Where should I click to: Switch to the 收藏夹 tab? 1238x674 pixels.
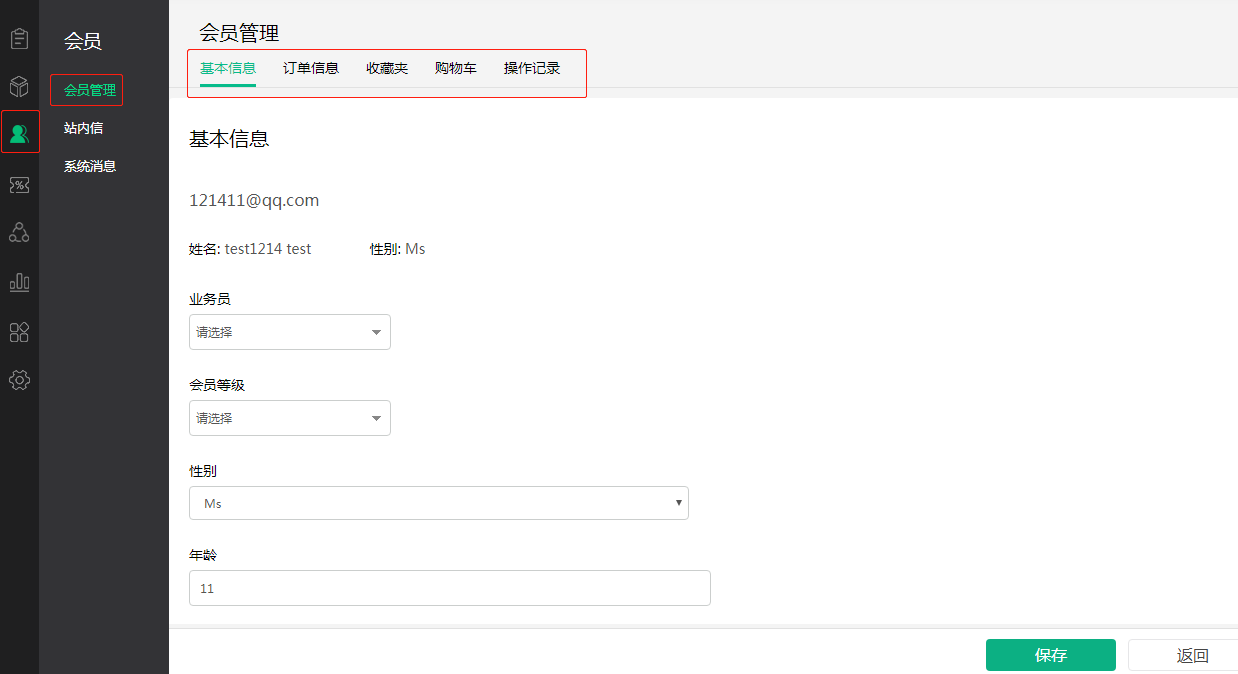[387, 68]
